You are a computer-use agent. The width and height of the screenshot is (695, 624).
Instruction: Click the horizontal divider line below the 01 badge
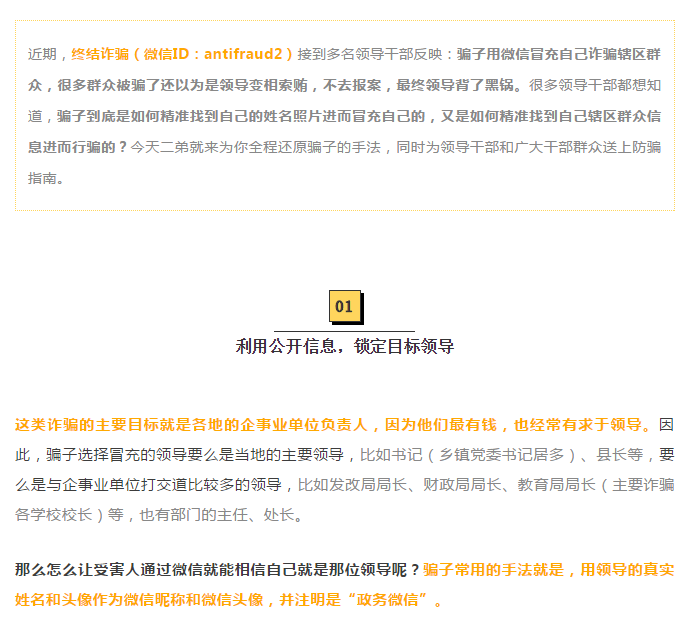(344, 330)
